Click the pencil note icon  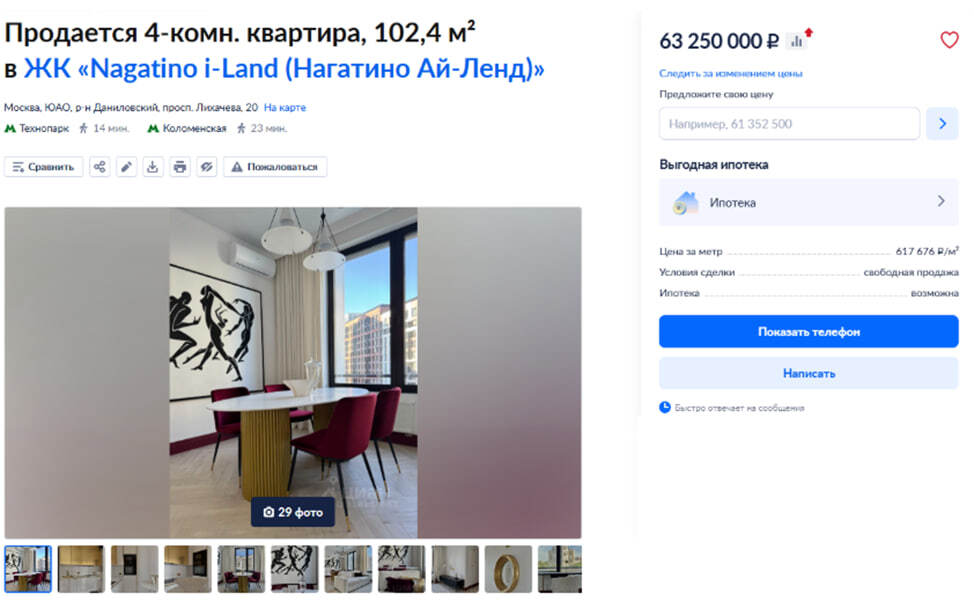coord(126,166)
